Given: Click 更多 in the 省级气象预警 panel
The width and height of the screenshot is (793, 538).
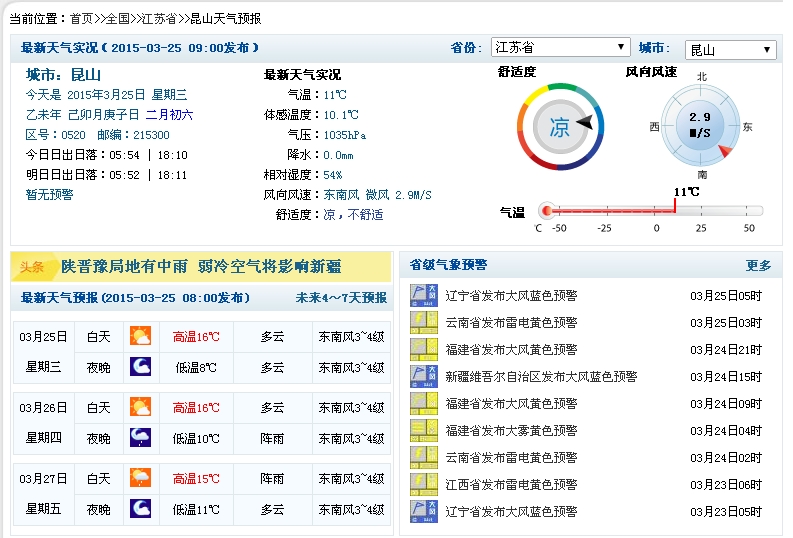Looking at the screenshot, I should pos(758,265).
